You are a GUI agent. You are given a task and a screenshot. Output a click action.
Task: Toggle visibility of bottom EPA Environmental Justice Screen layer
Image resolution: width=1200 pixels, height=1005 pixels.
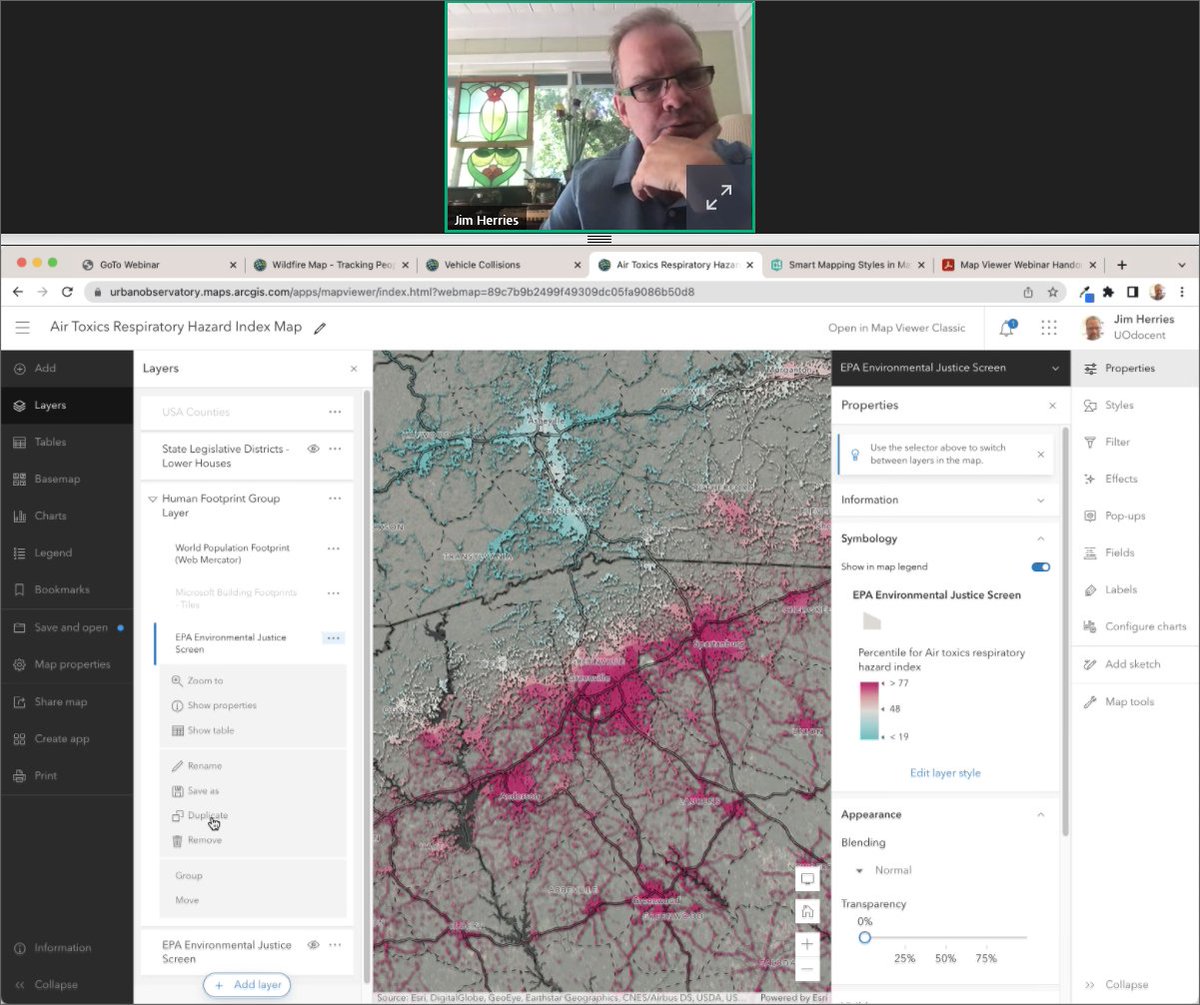(x=313, y=945)
